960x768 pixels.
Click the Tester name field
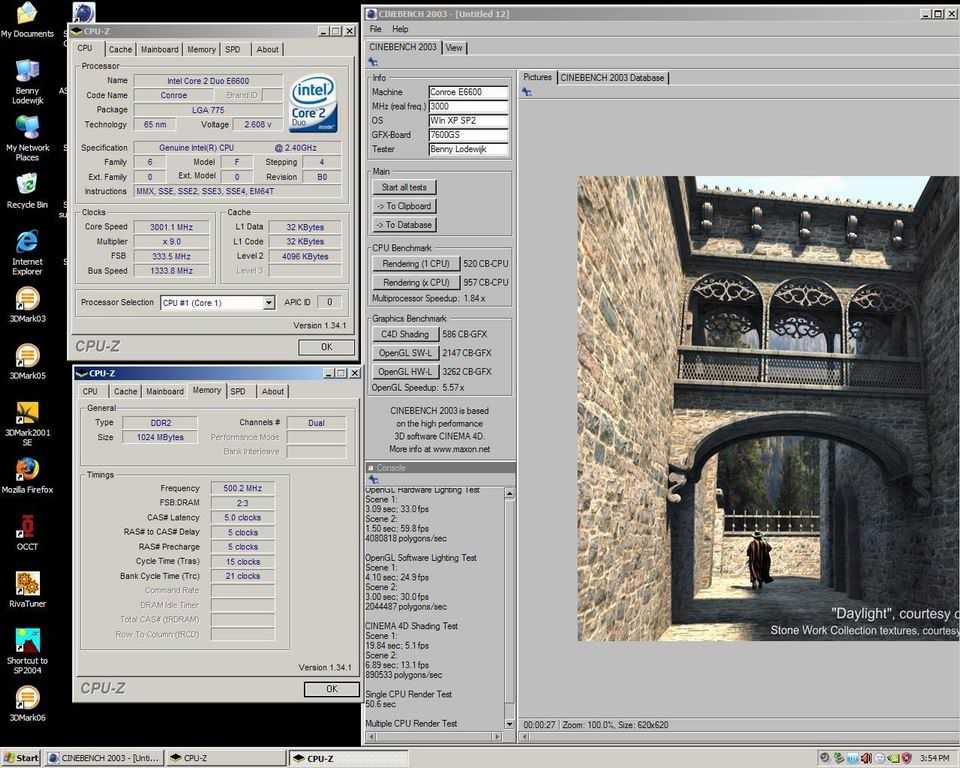(468, 149)
